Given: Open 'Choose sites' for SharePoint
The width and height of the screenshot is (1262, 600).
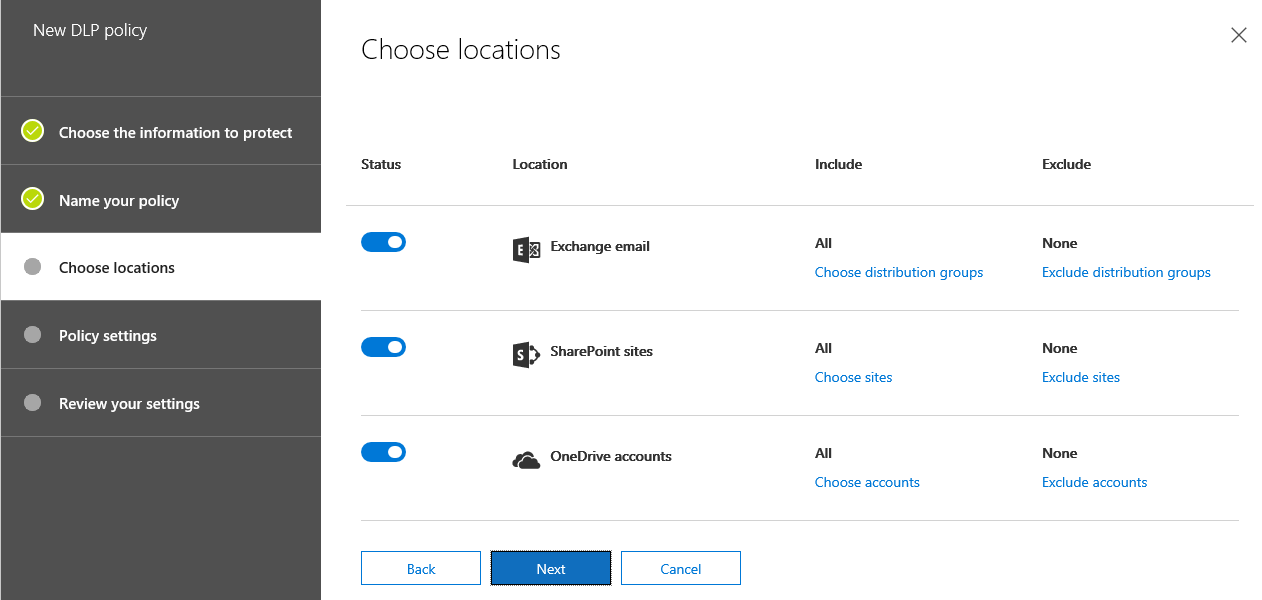Looking at the screenshot, I should click(x=853, y=377).
